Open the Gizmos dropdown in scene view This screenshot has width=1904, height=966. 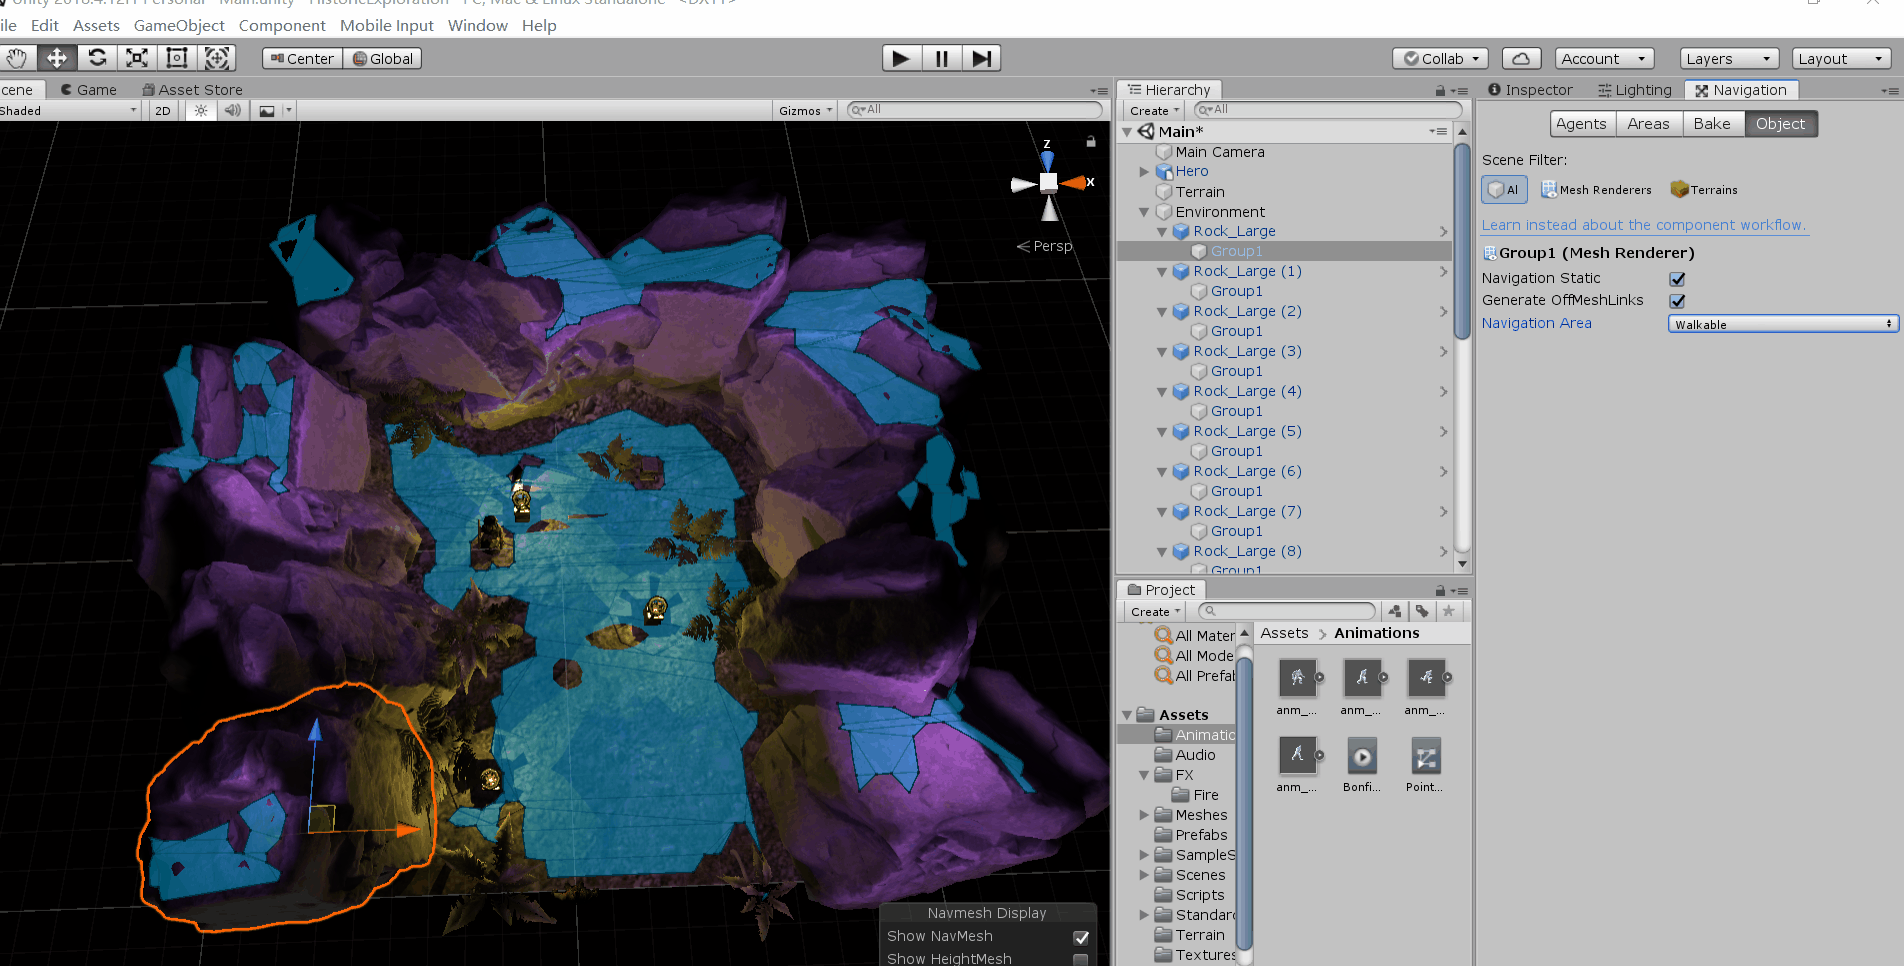[805, 110]
